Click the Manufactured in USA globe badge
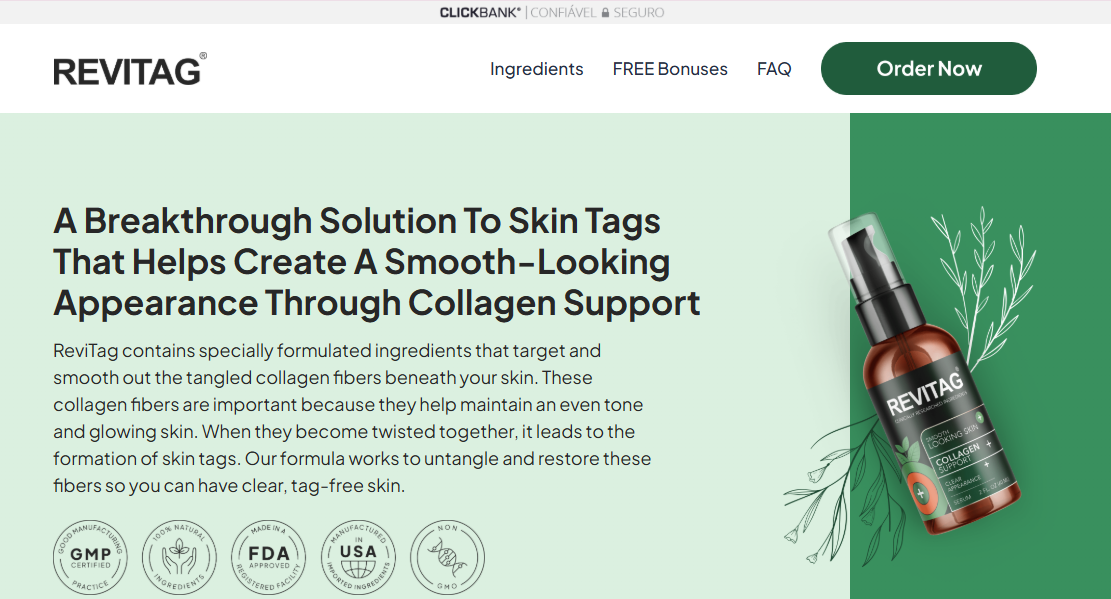The height and width of the screenshot is (599, 1111). click(358, 557)
